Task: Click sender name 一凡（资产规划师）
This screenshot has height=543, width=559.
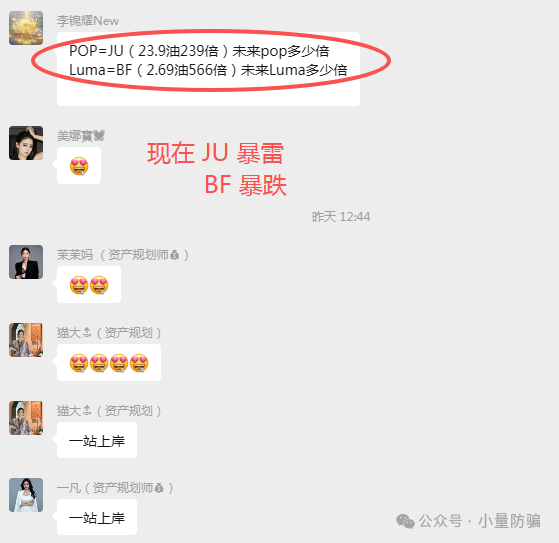Action: click(x=115, y=488)
